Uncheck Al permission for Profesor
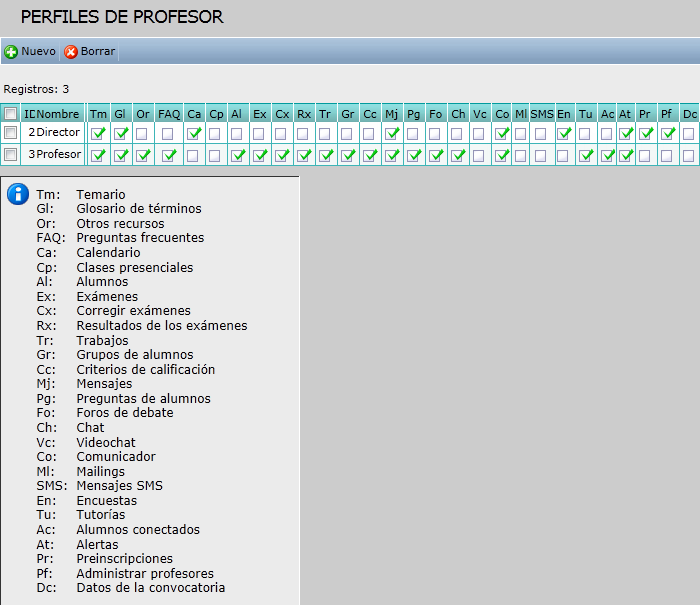Viewport: 700px width, 605px height. coord(238,155)
